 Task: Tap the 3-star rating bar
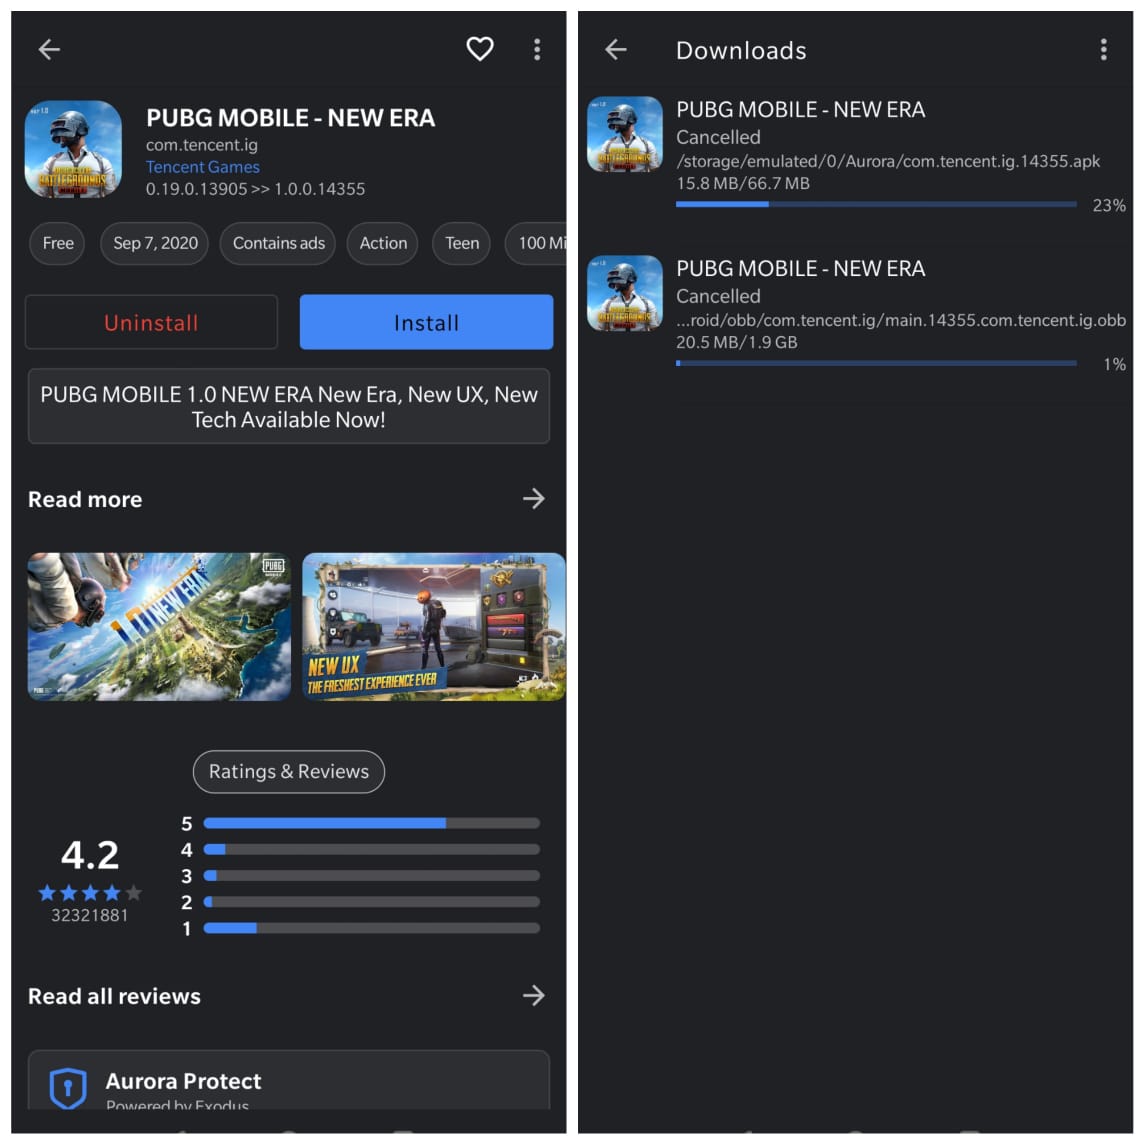click(x=372, y=876)
